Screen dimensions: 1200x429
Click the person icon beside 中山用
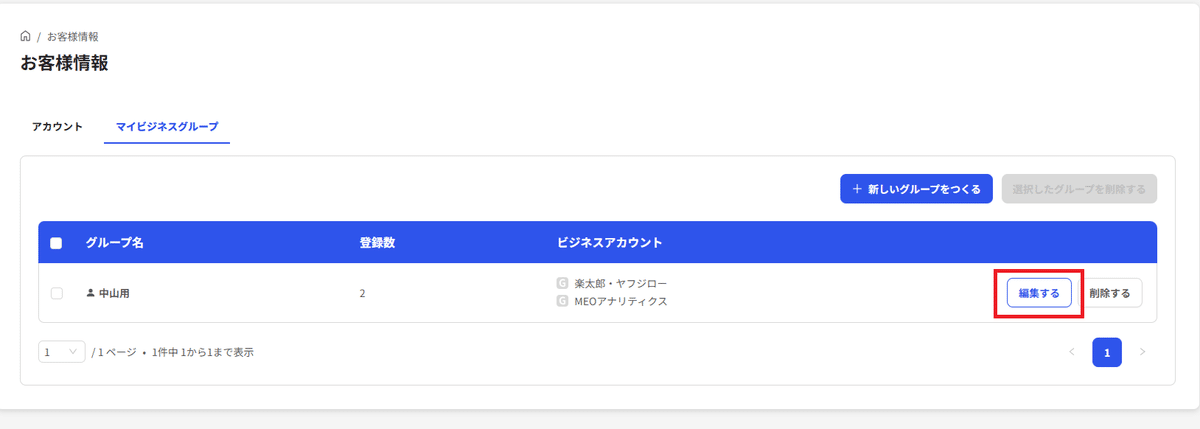tap(90, 293)
